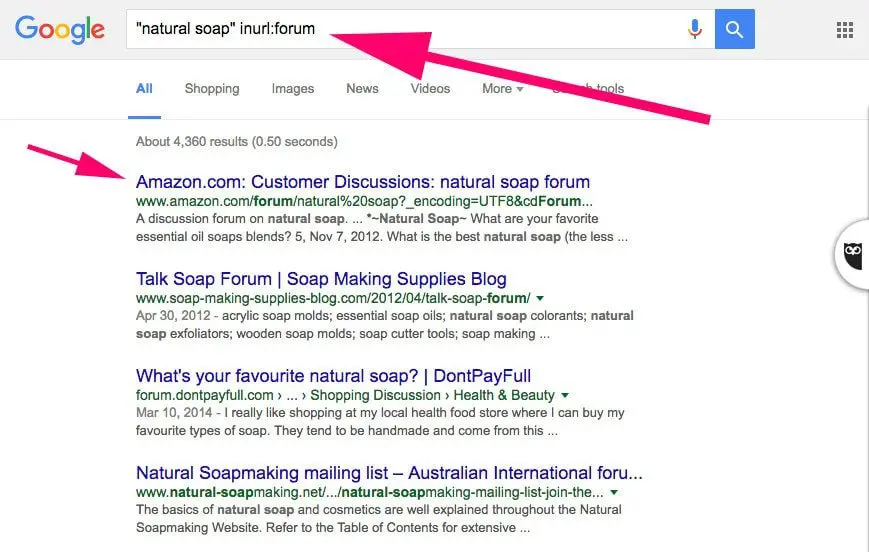Select the All results tab
The height and width of the screenshot is (552, 869).
(x=144, y=89)
